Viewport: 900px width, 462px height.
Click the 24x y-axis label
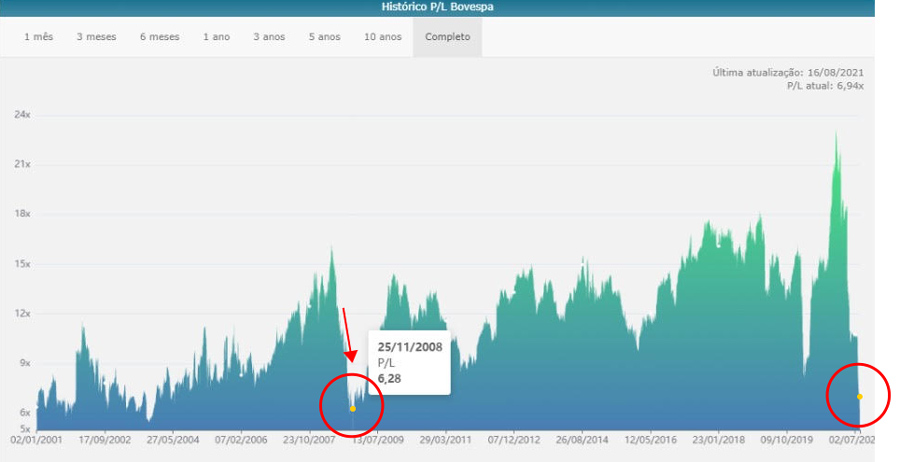pyautogui.click(x=21, y=115)
